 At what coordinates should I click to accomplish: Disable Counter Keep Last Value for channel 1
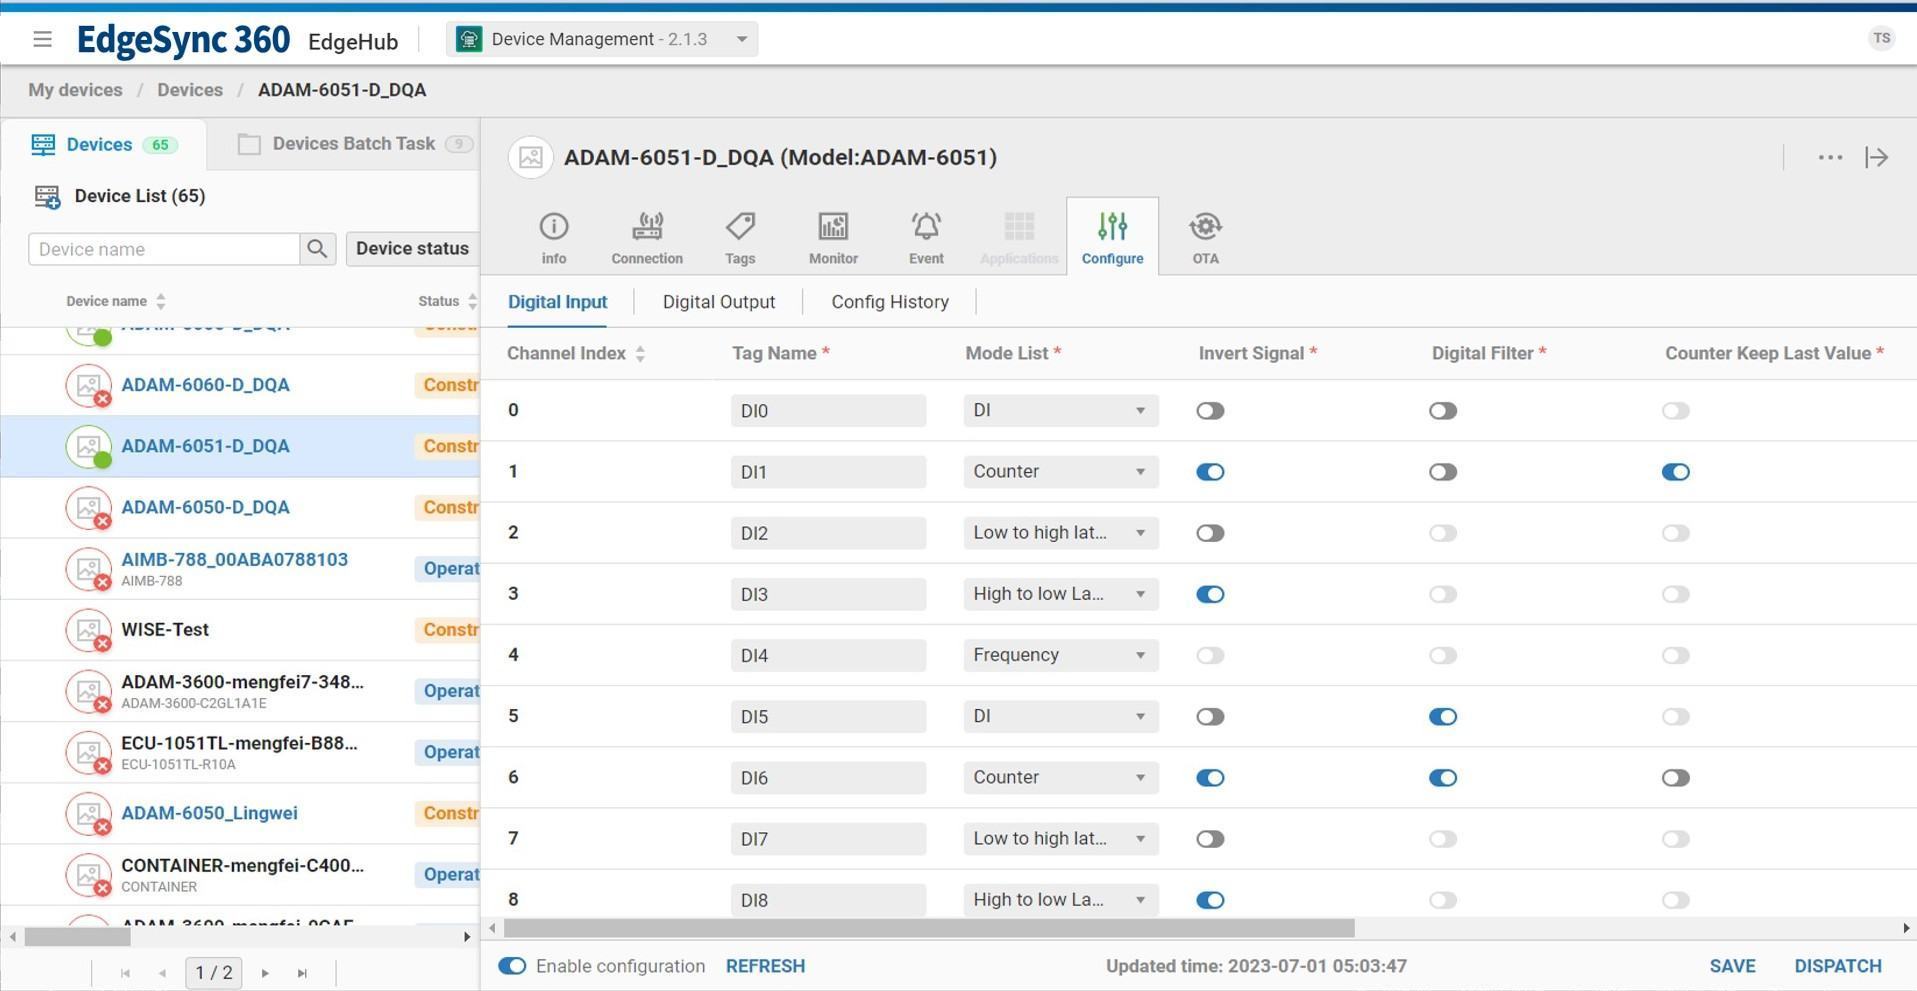[x=1674, y=472]
